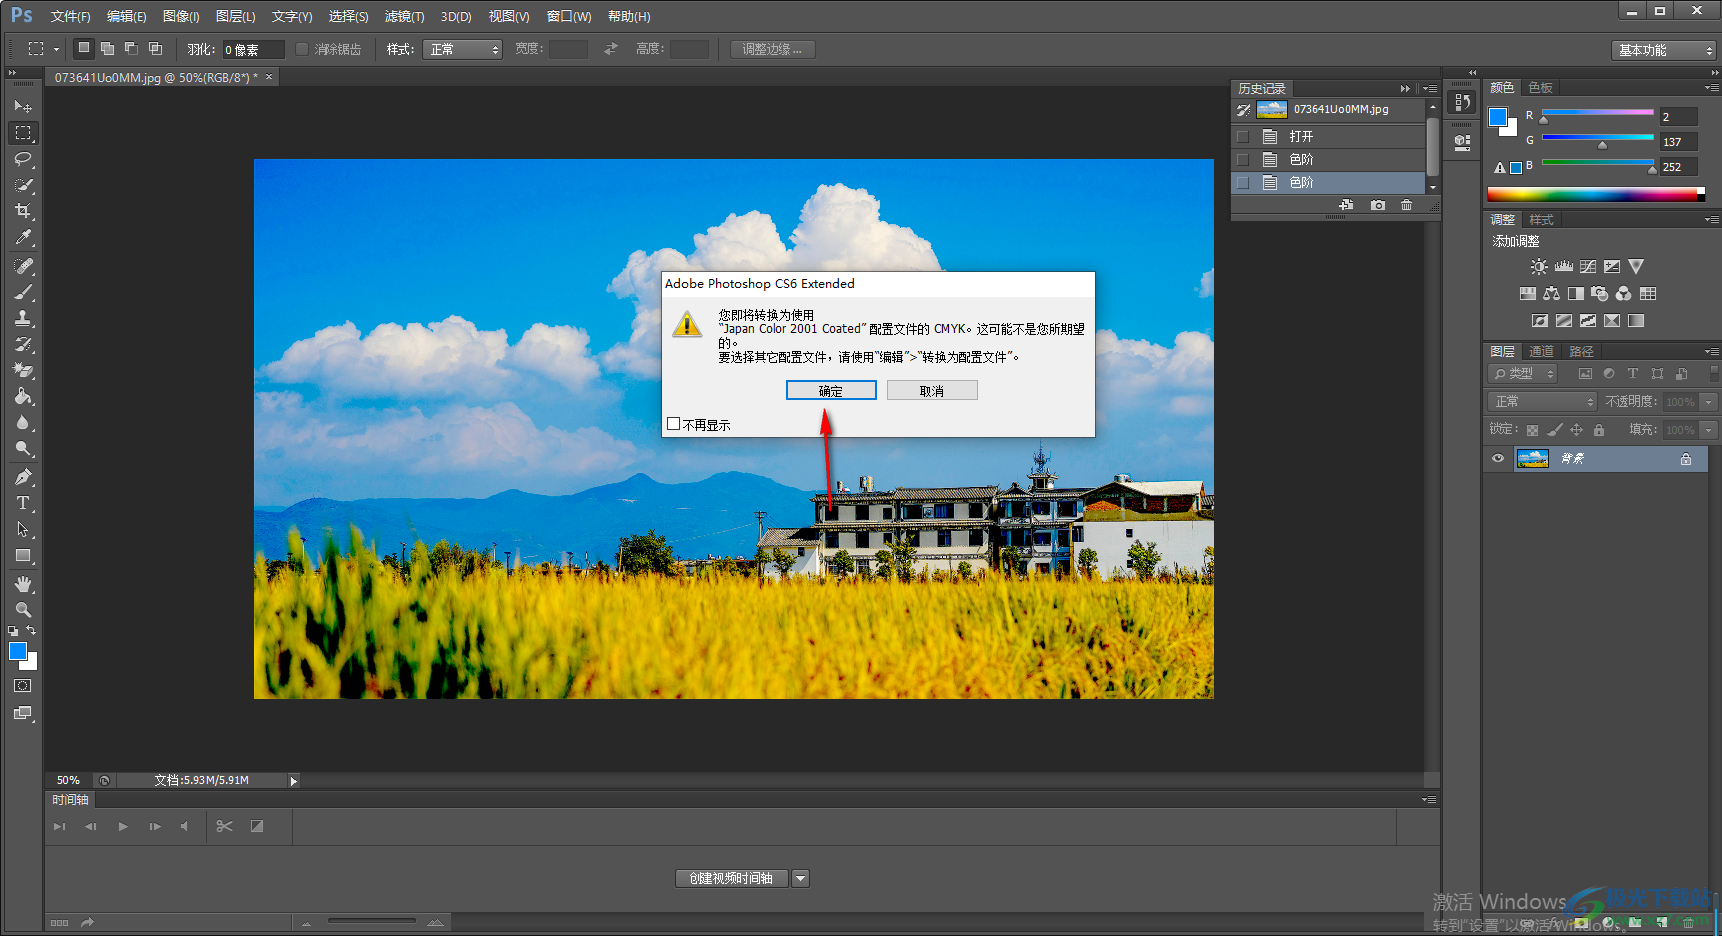Click the timeline scissors split icon

click(x=224, y=826)
